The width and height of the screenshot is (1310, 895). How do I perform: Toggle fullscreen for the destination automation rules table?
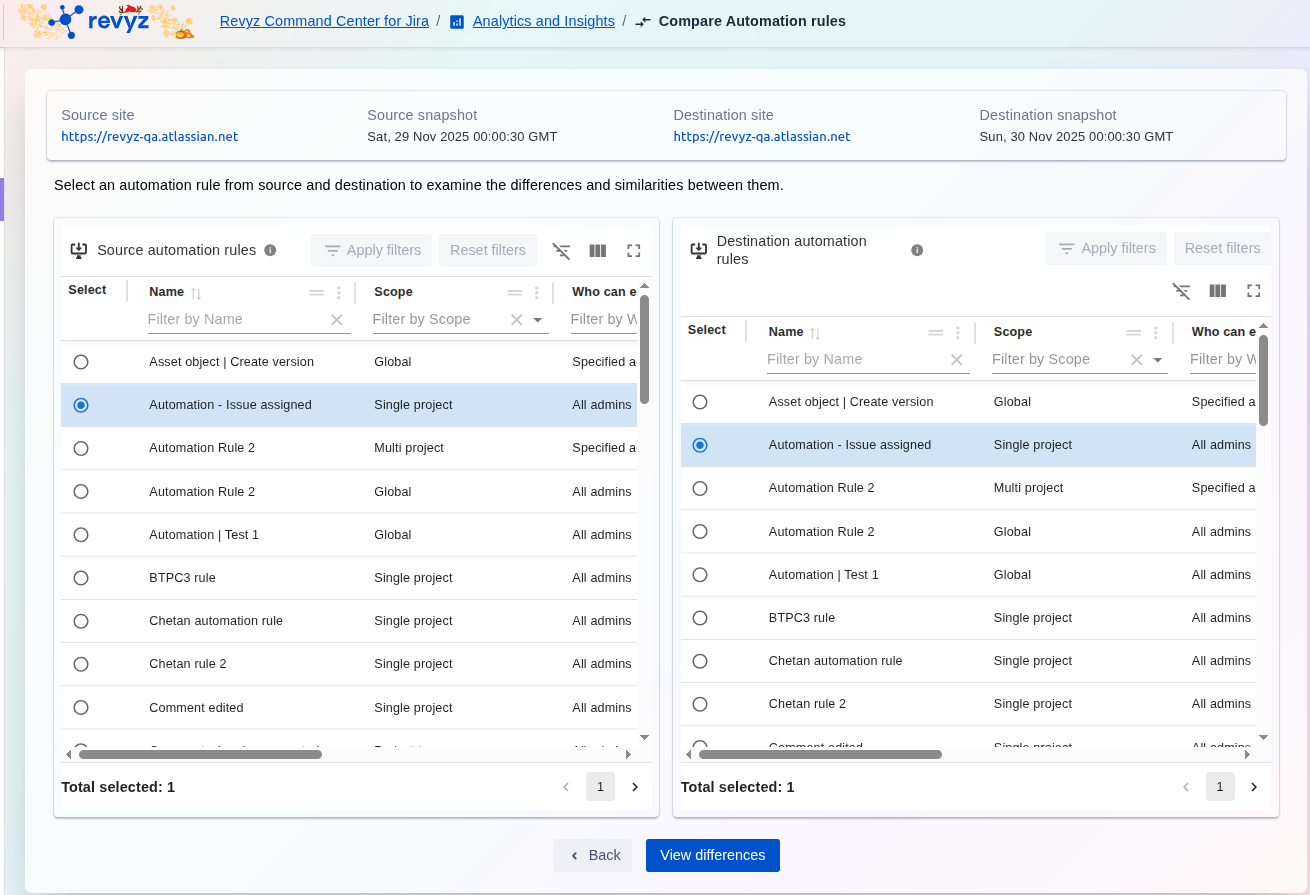[x=1254, y=291]
